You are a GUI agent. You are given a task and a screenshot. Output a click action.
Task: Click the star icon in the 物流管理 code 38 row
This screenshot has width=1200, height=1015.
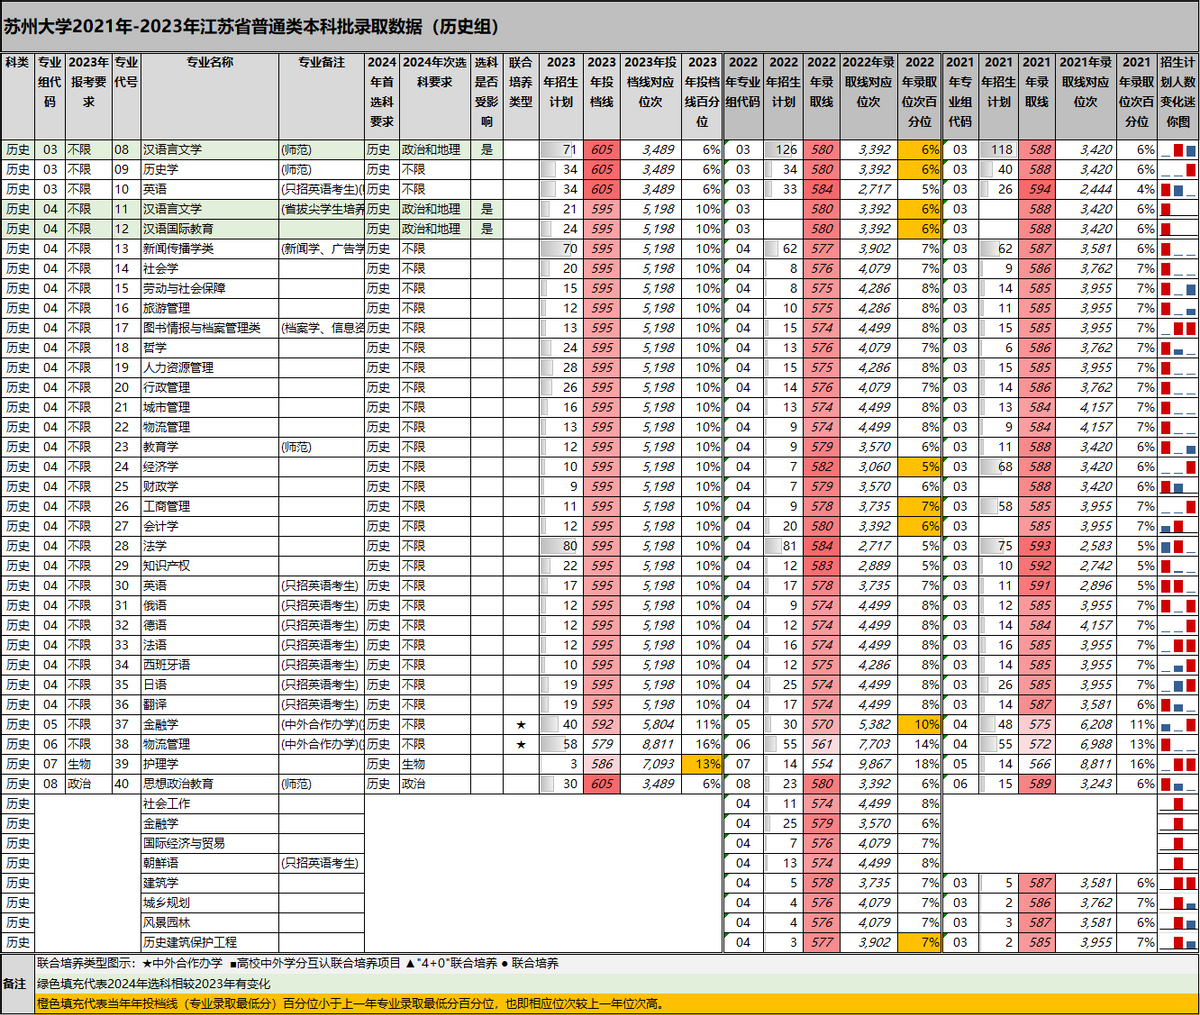tap(520, 744)
